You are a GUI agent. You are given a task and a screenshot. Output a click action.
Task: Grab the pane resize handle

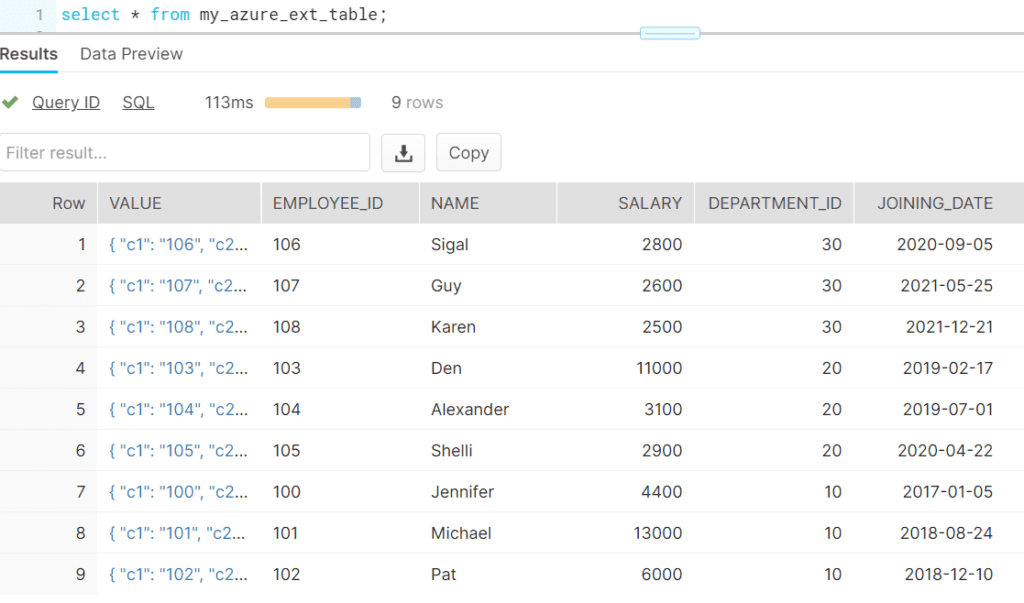coord(670,33)
